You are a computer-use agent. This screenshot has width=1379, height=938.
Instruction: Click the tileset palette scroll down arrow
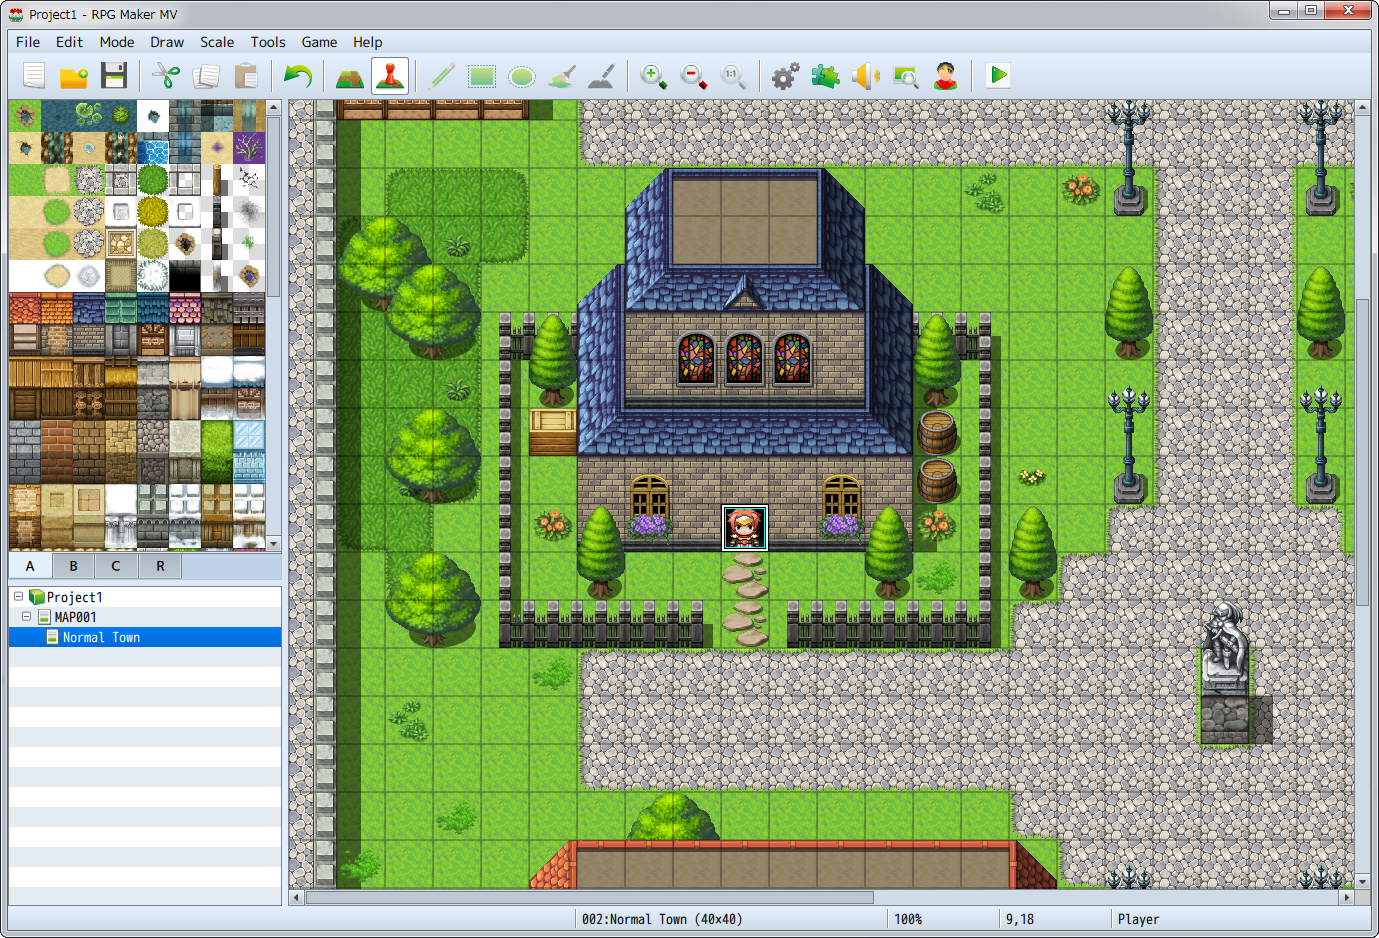click(x=273, y=543)
